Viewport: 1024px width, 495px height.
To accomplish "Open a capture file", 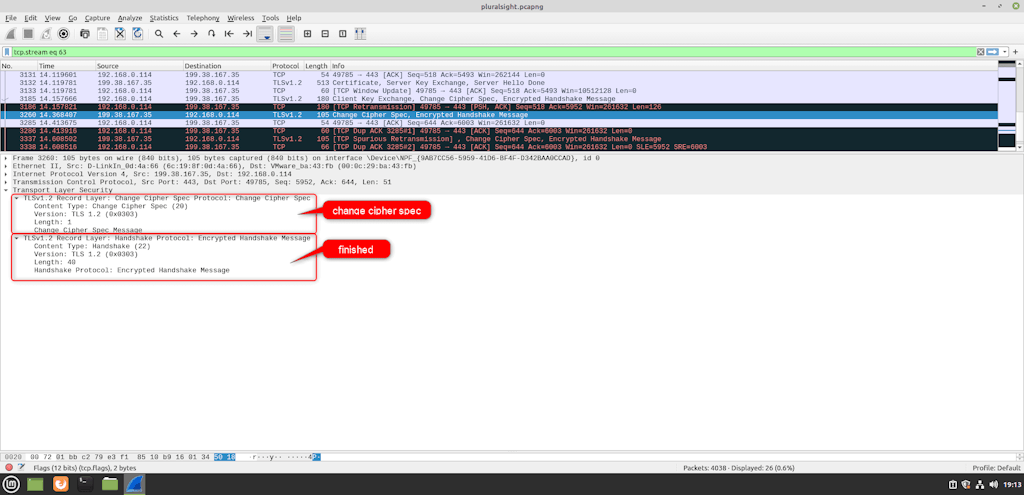I will [x=85, y=33].
